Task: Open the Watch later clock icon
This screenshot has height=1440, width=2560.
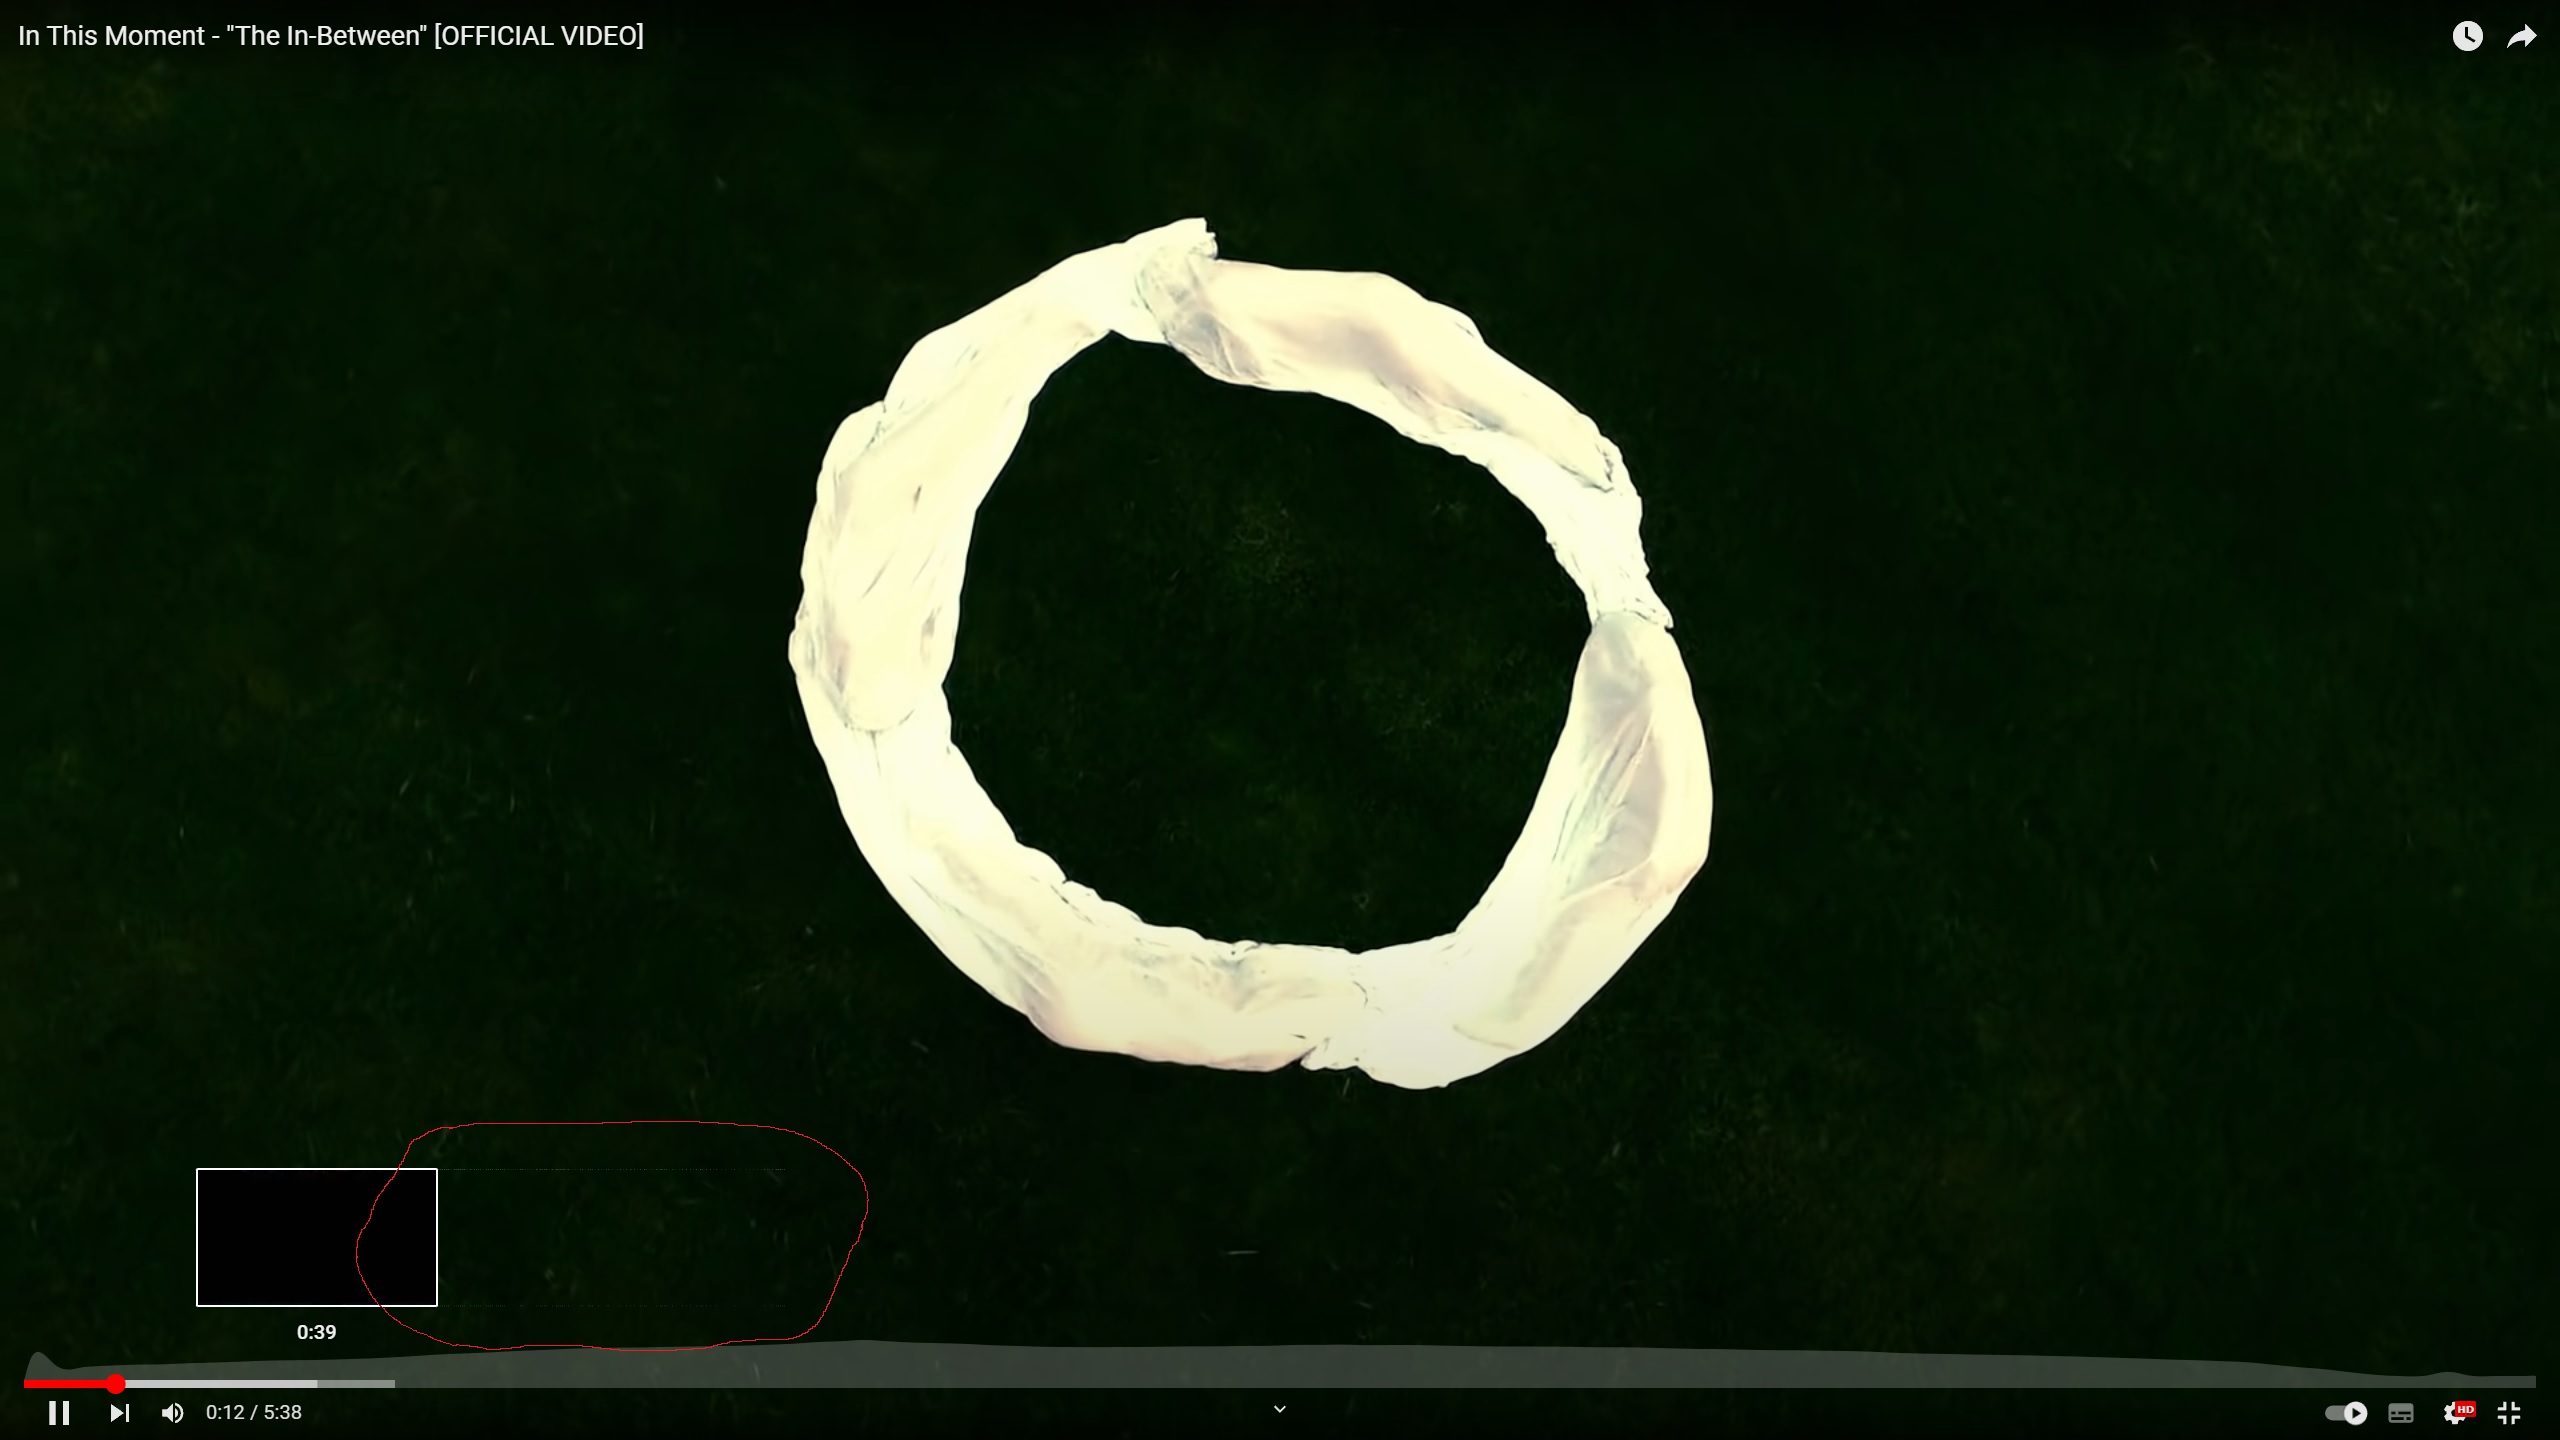Action: pos(2467,36)
